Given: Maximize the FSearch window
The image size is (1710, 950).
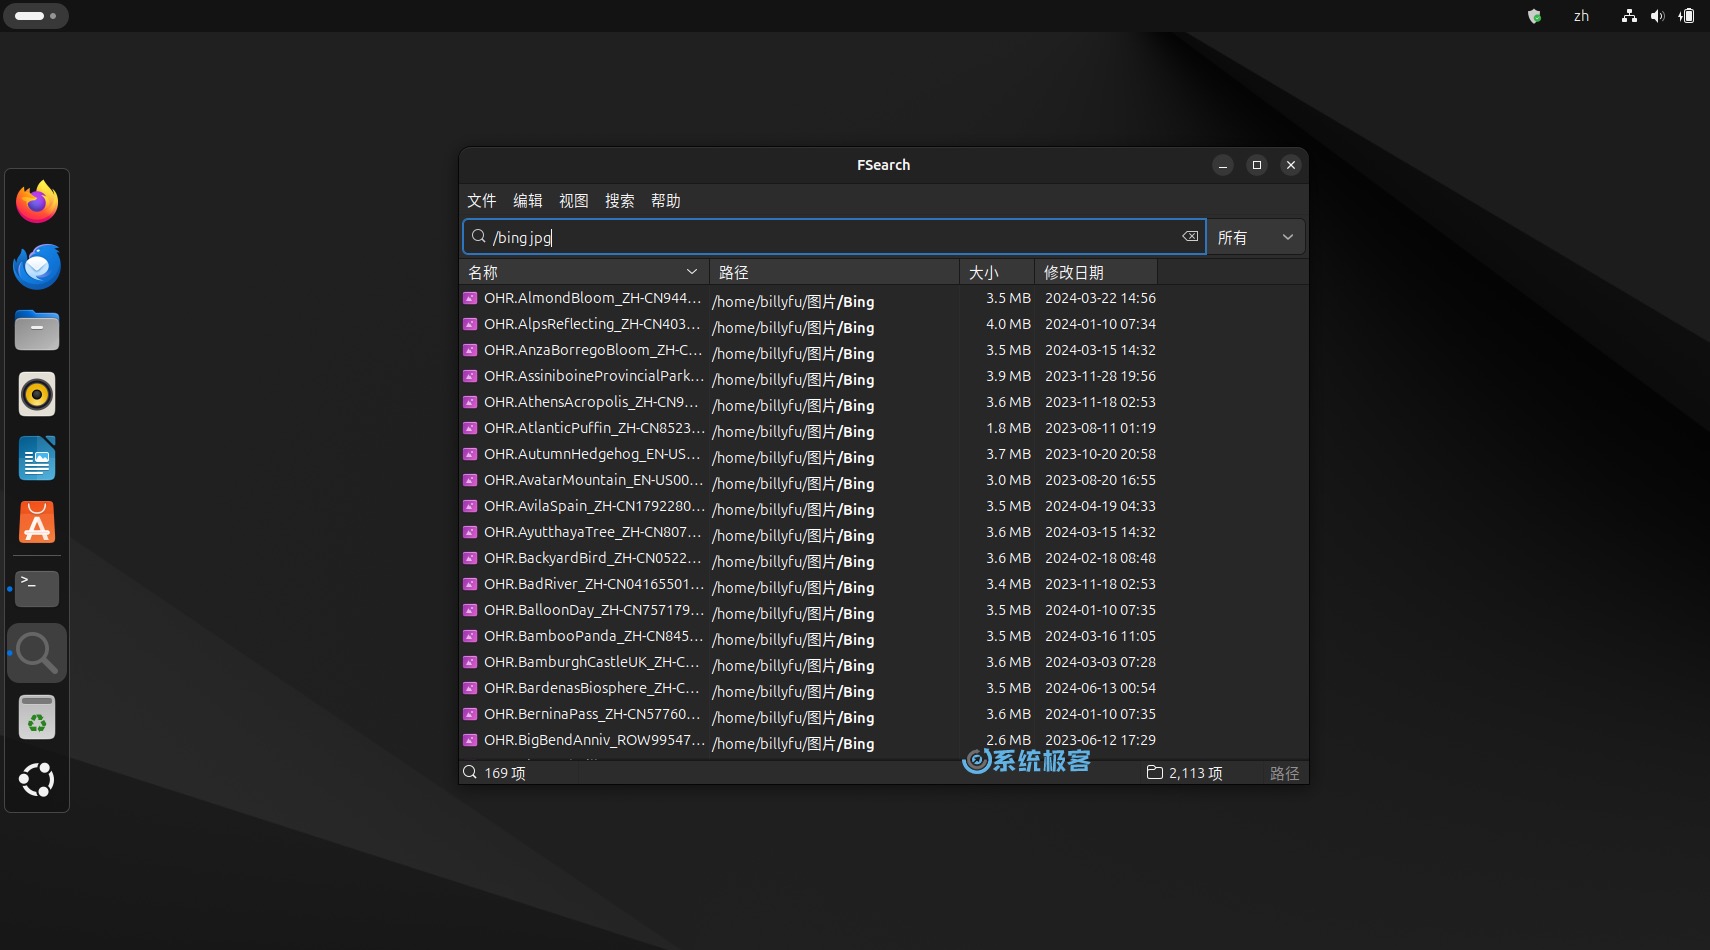Looking at the screenshot, I should point(1257,165).
